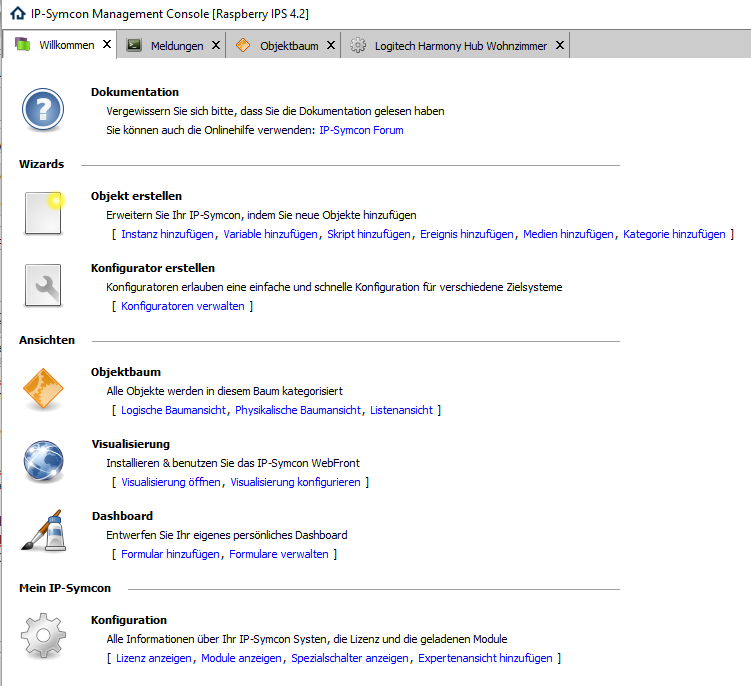Image resolution: width=751 pixels, height=686 pixels.
Task: Close the Willkommen tab
Action: 104,45
